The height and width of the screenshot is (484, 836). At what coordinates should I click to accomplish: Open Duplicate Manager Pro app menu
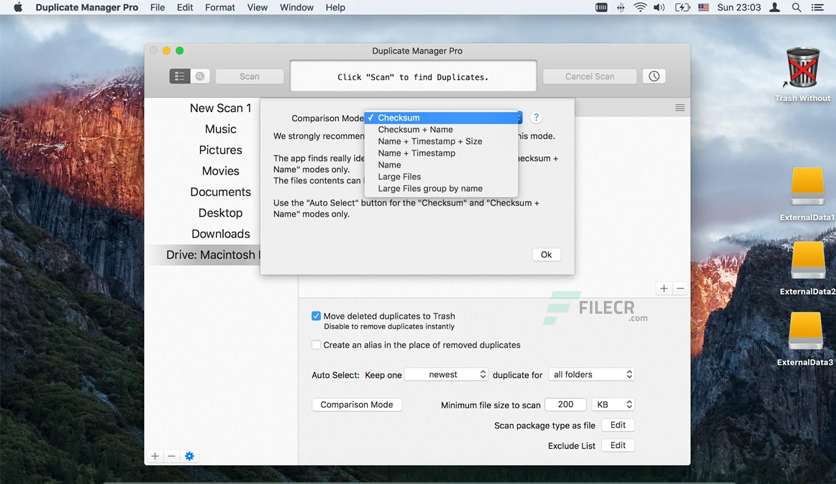tap(87, 7)
